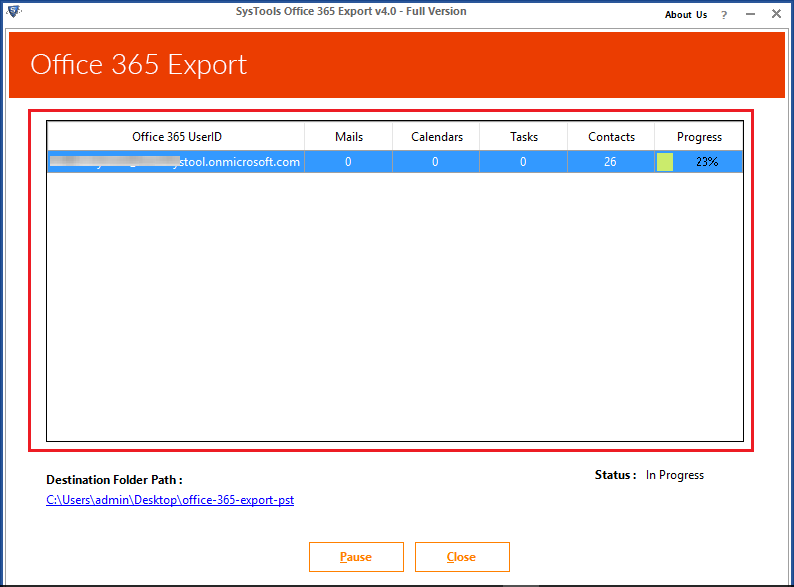
Task: Select the onmicrosoft.com user row
Action: (395, 162)
